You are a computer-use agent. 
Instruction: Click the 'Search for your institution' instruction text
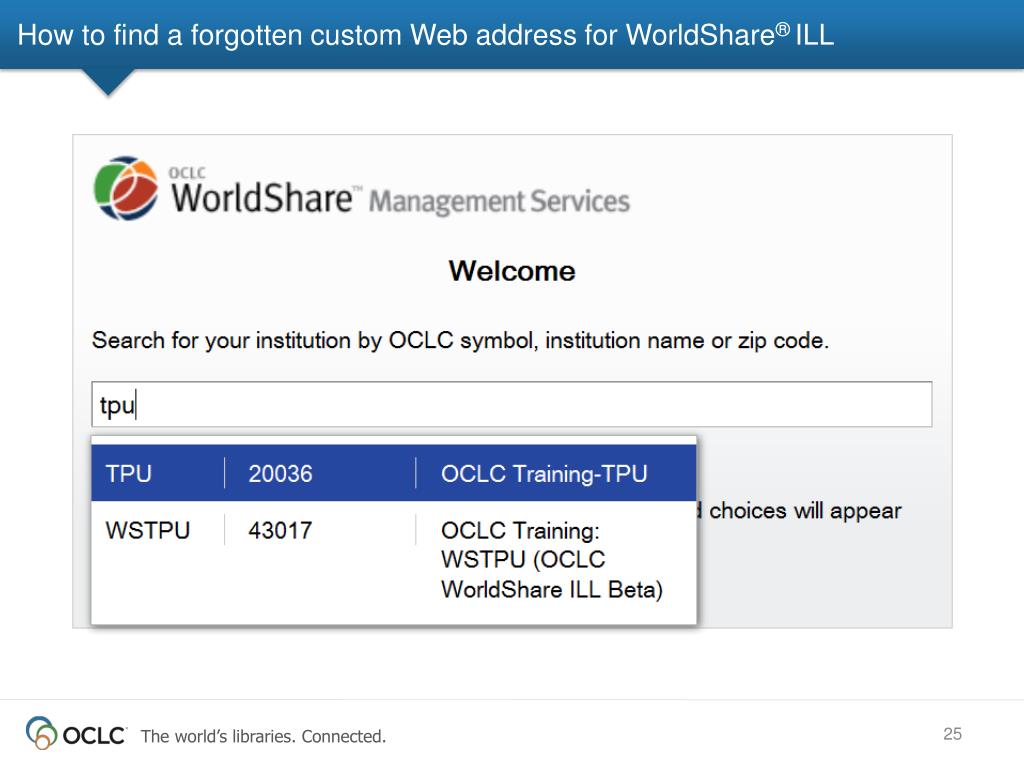coord(460,340)
